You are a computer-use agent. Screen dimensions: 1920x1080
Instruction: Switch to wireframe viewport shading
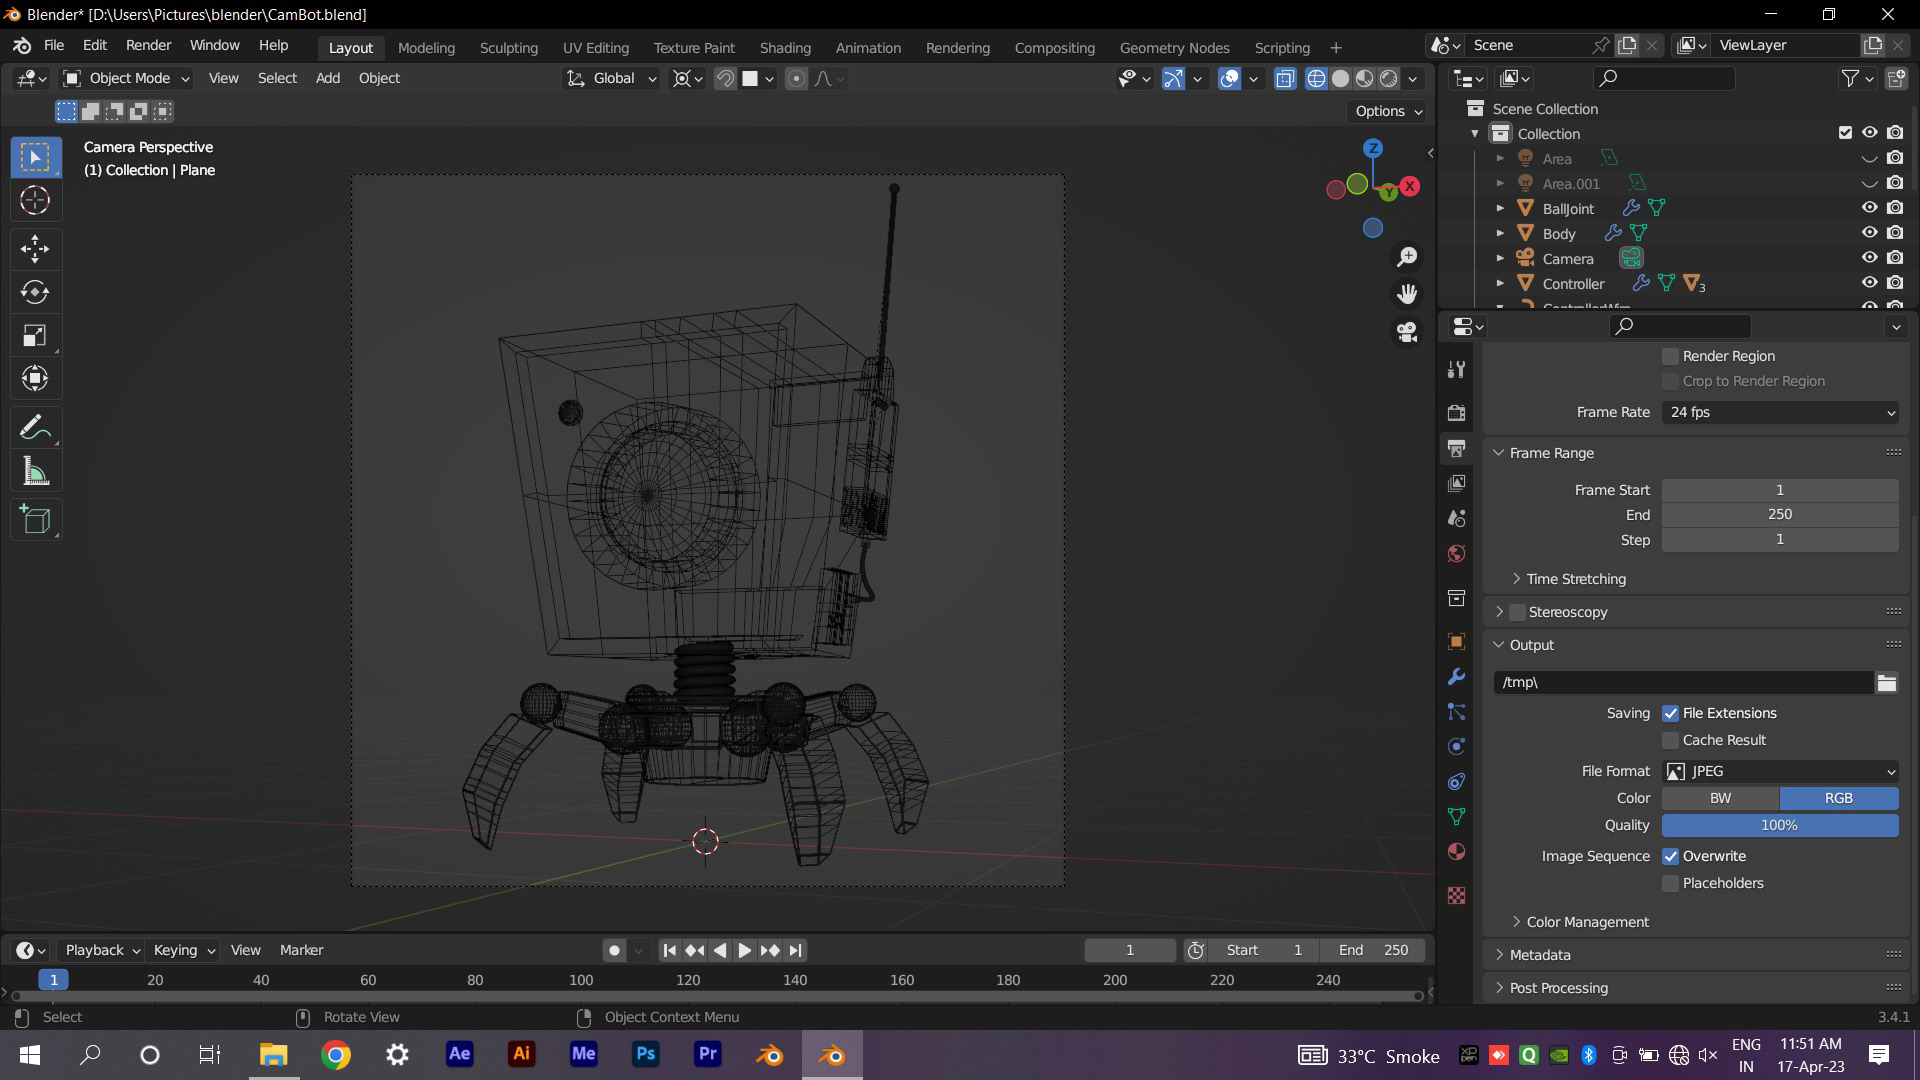click(x=1316, y=79)
